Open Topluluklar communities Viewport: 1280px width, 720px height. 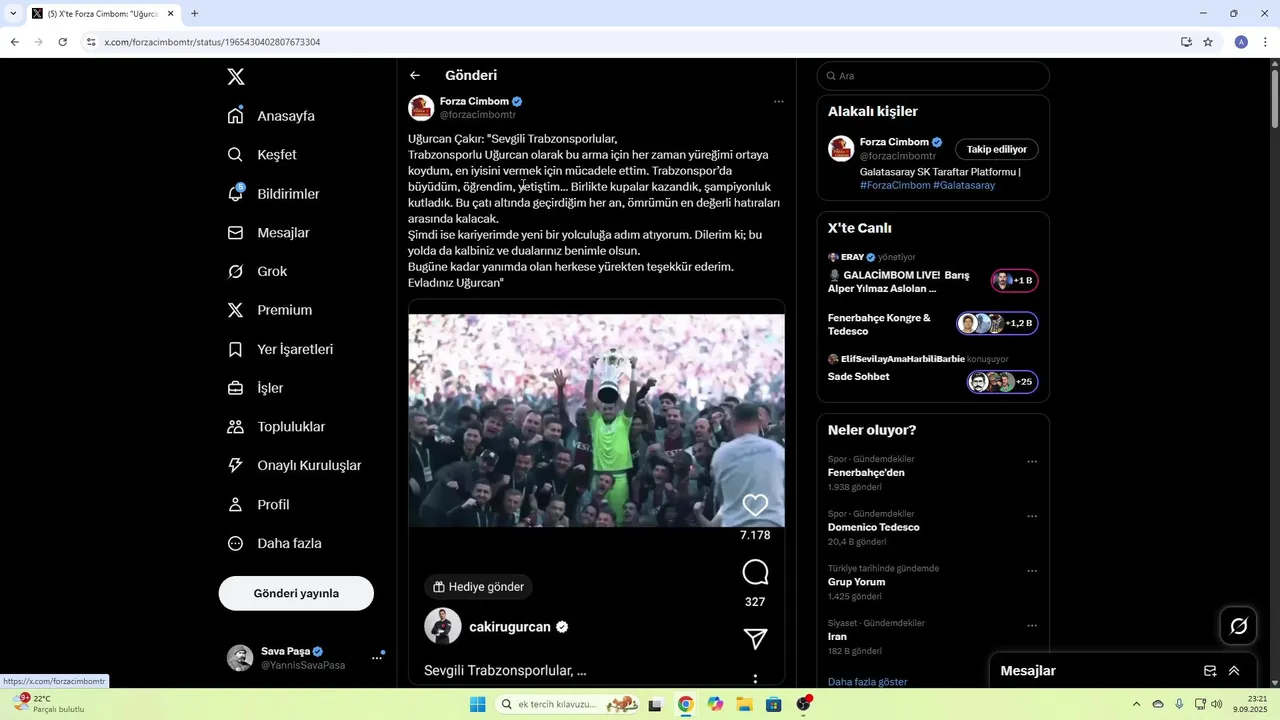tap(277, 427)
